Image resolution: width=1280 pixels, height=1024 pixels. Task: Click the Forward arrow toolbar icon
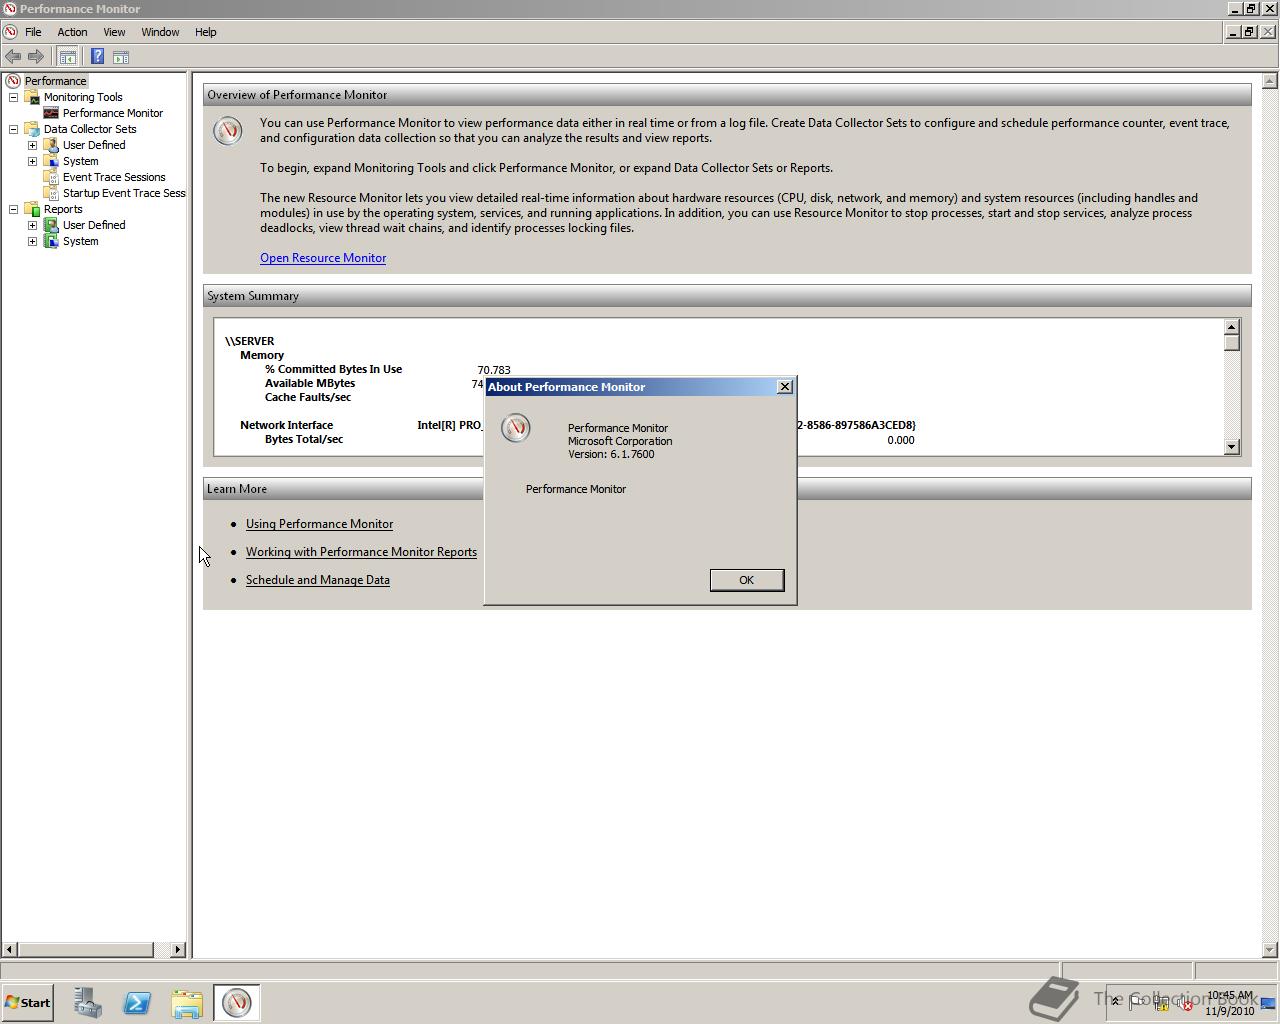pyautogui.click(x=36, y=57)
